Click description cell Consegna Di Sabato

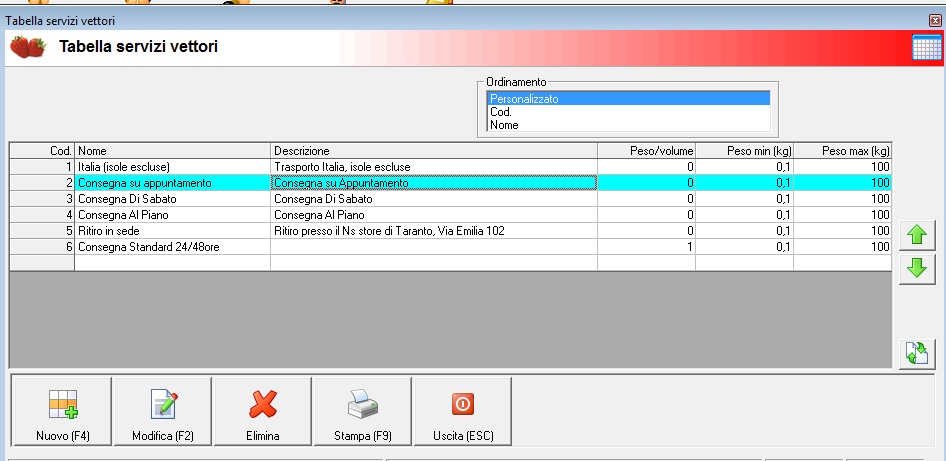[434, 199]
